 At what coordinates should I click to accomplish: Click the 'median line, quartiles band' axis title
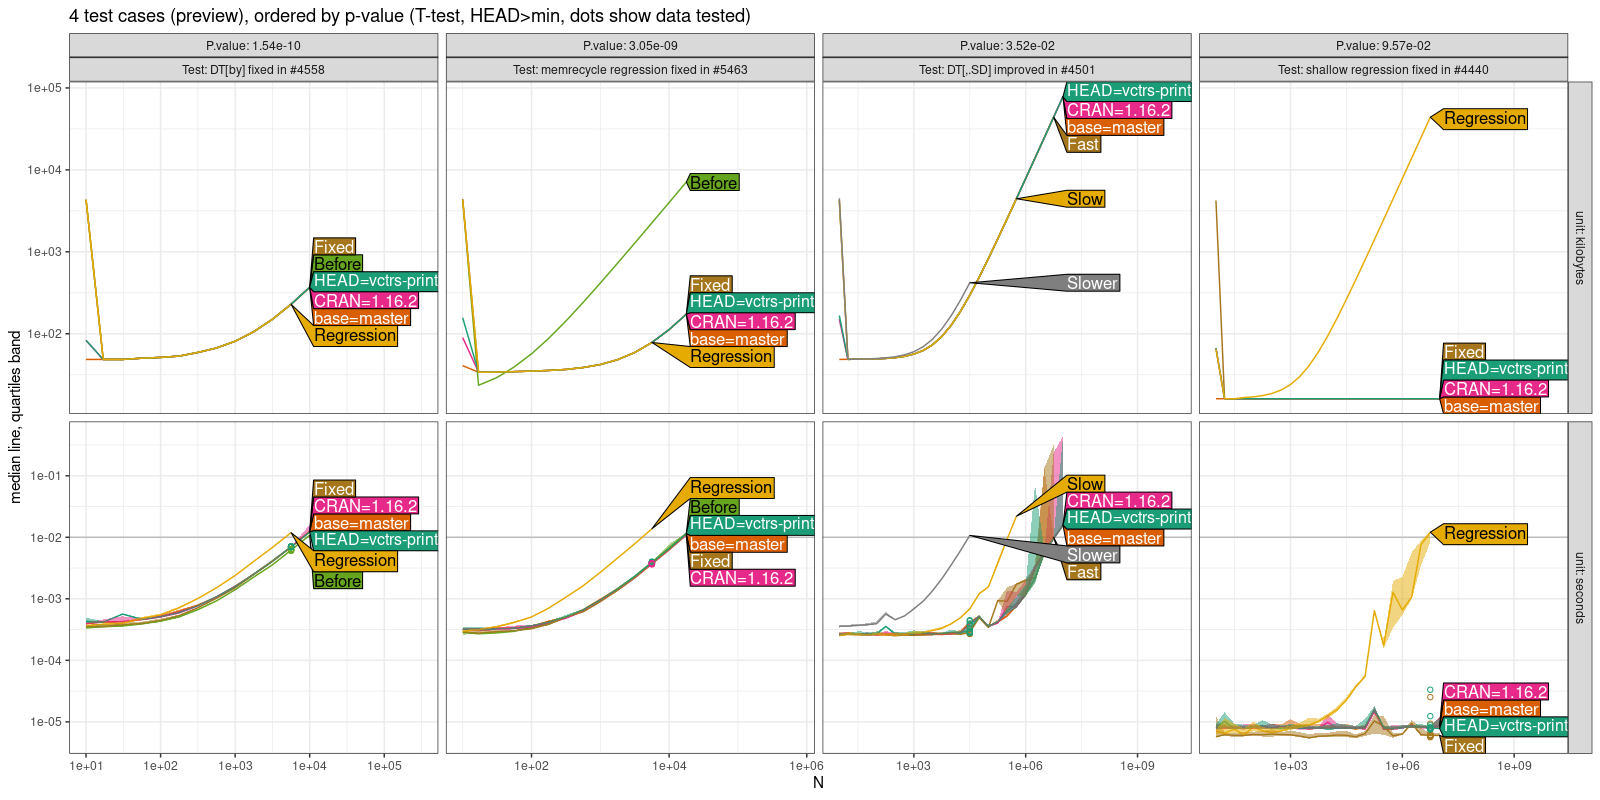coord(15,417)
